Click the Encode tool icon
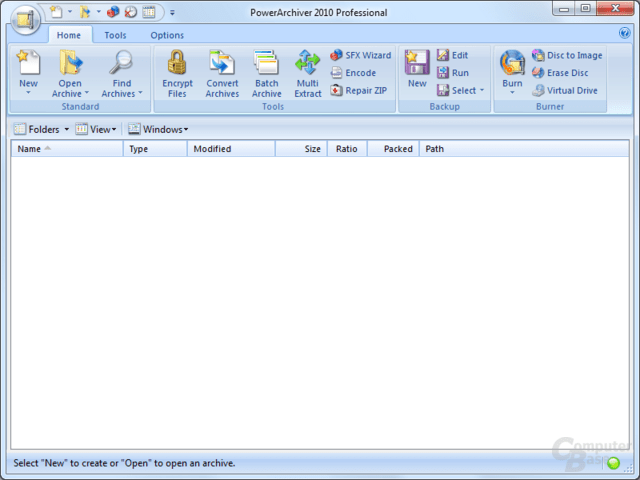Image resolution: width=640 pixels, height=480 pixels. (x=336, y=73)
